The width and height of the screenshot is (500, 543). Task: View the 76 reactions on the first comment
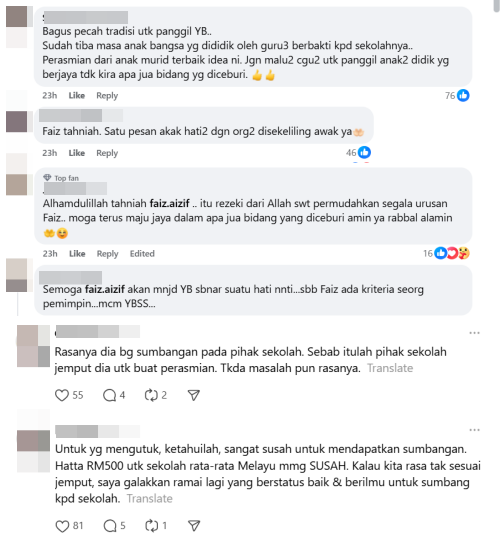point(457,95)
